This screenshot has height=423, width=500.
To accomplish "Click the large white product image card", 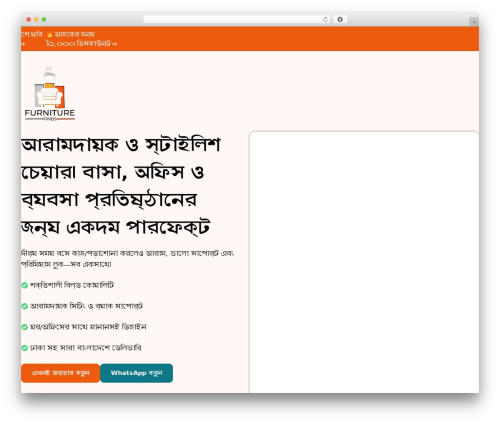I will [364, 262].
